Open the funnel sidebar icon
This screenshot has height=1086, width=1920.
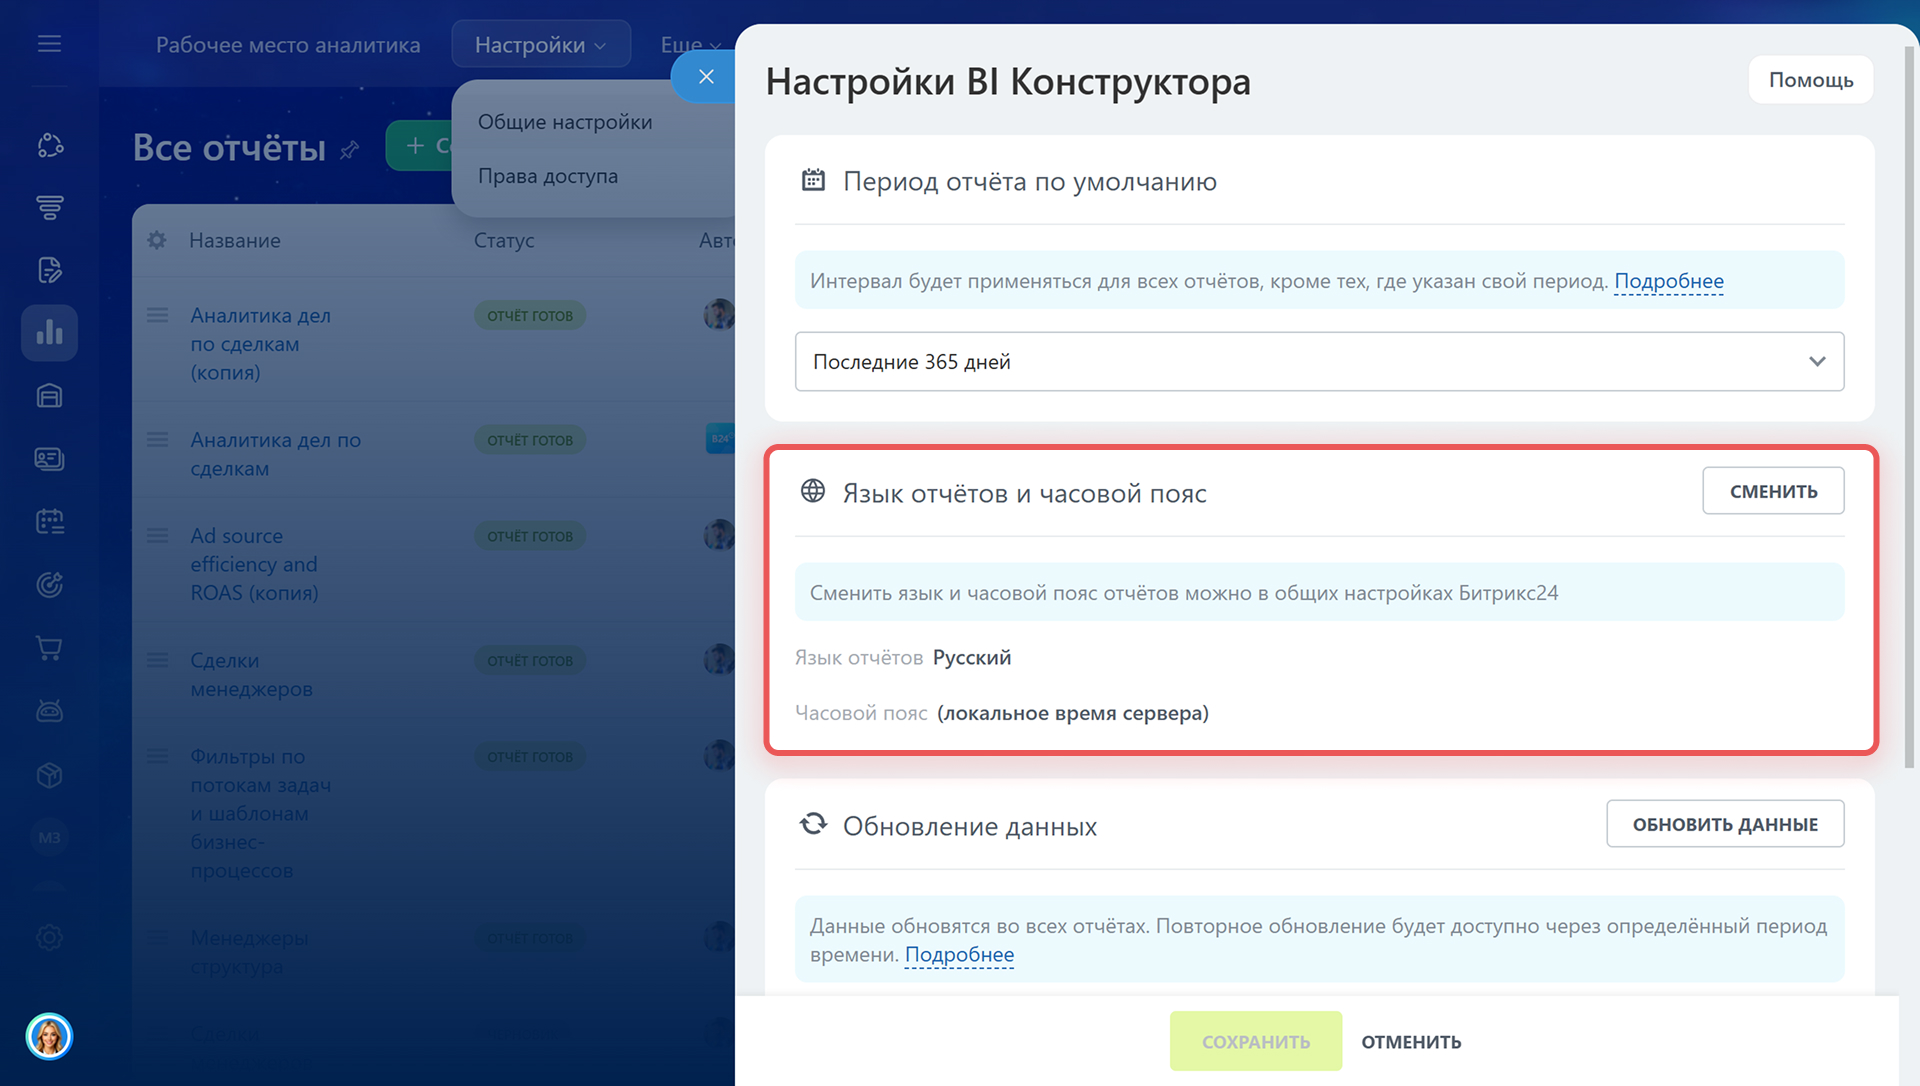pyautogui.click(x=49, y=207)
